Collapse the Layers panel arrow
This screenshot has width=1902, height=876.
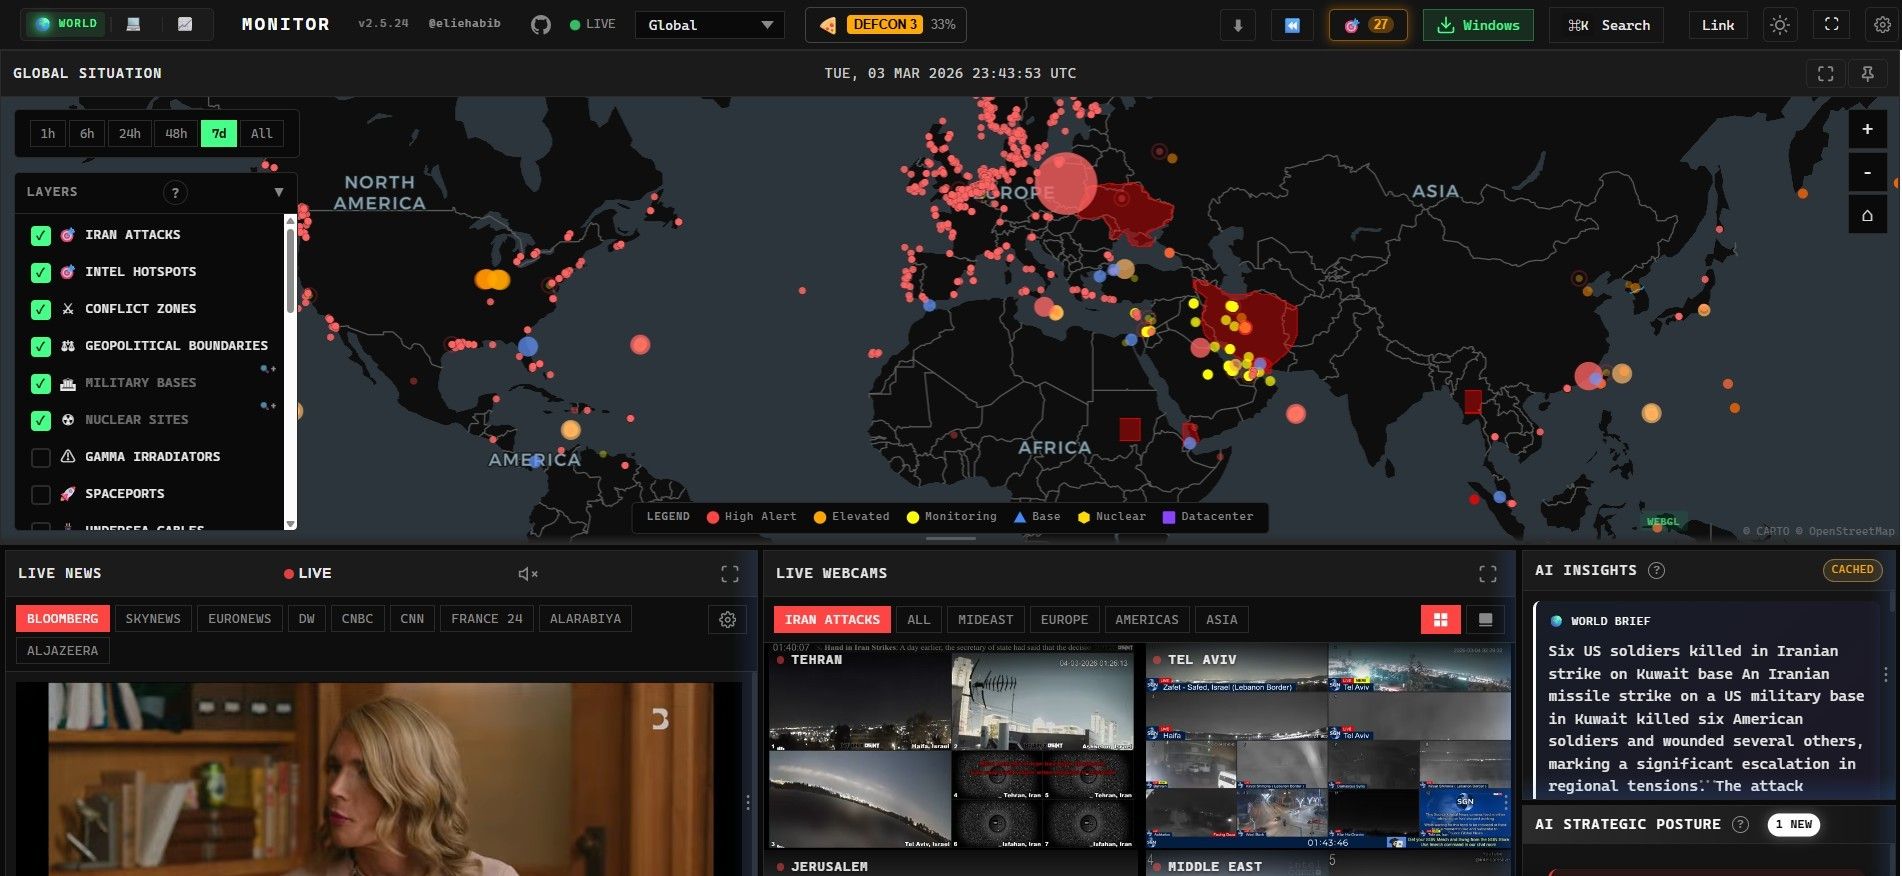click(x=279, y=192)
